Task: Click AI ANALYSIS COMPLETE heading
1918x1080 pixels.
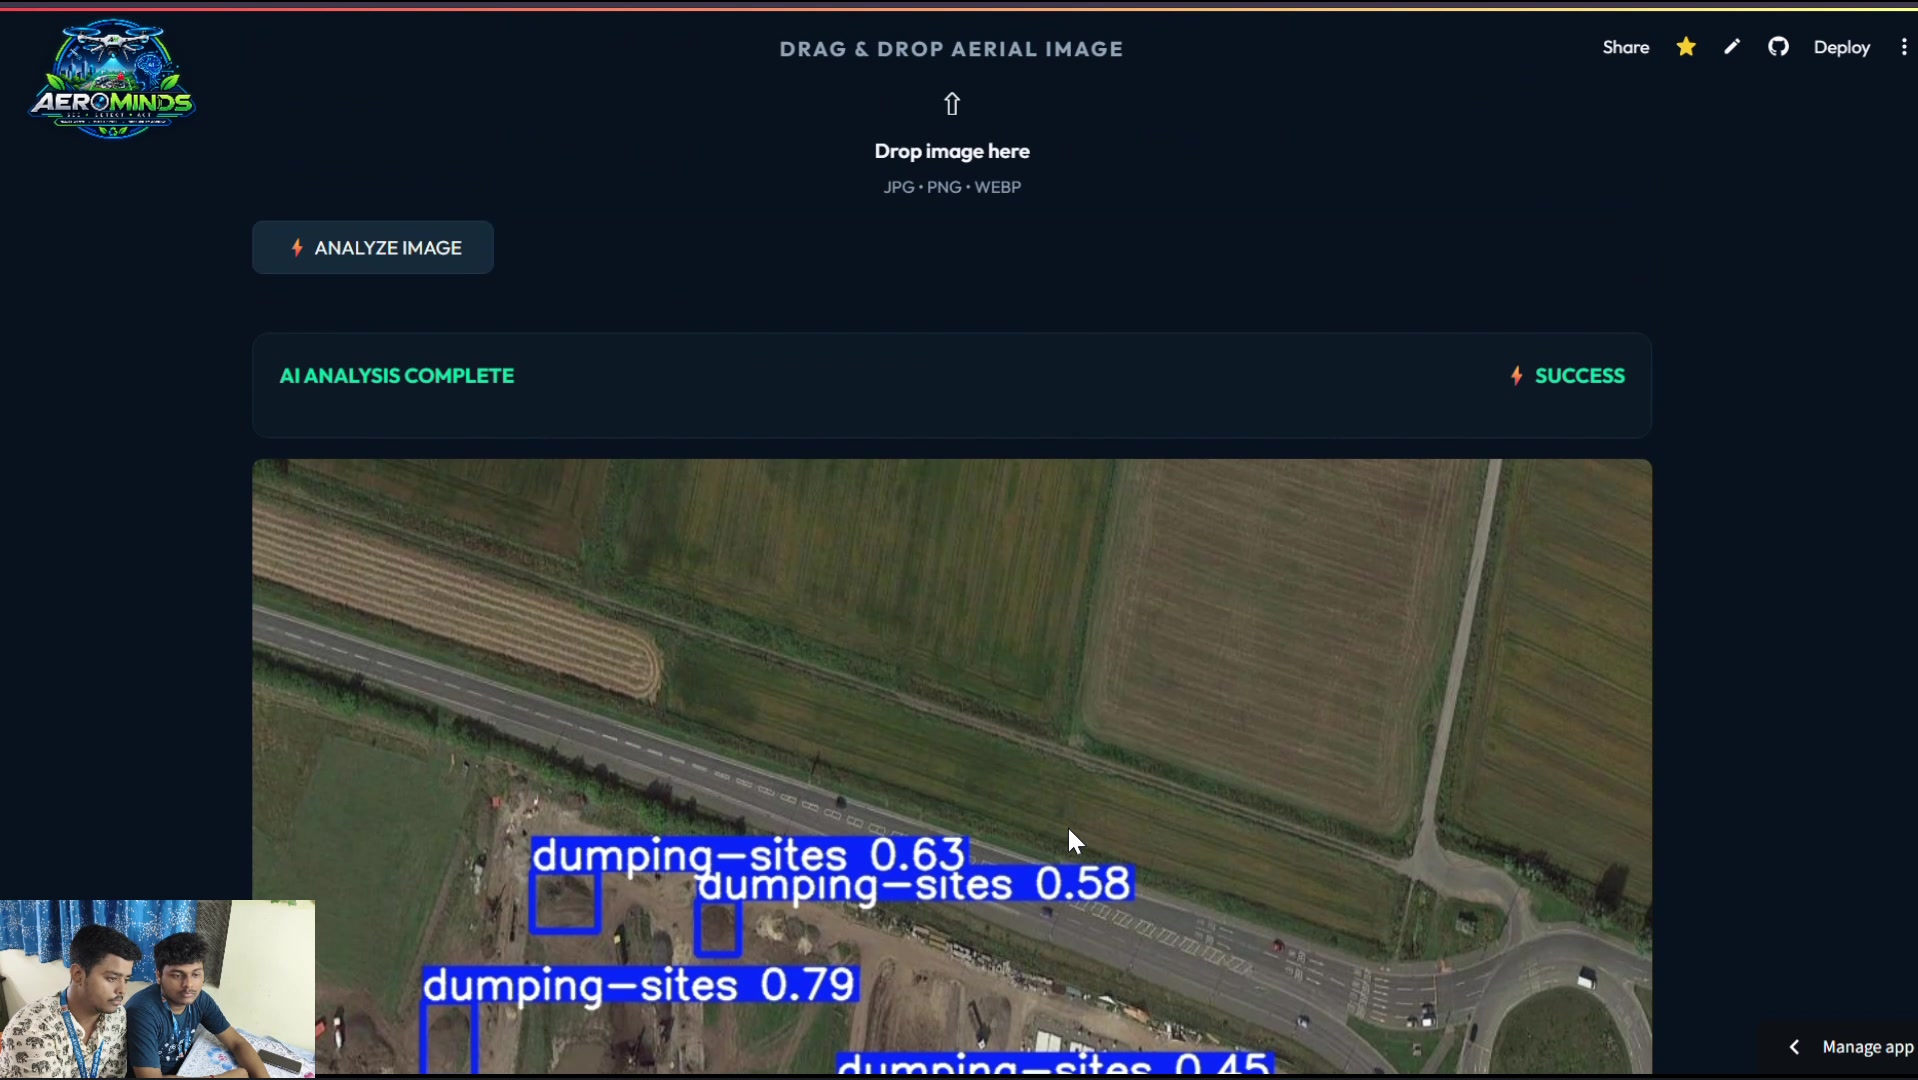Action: click(397, 376)
